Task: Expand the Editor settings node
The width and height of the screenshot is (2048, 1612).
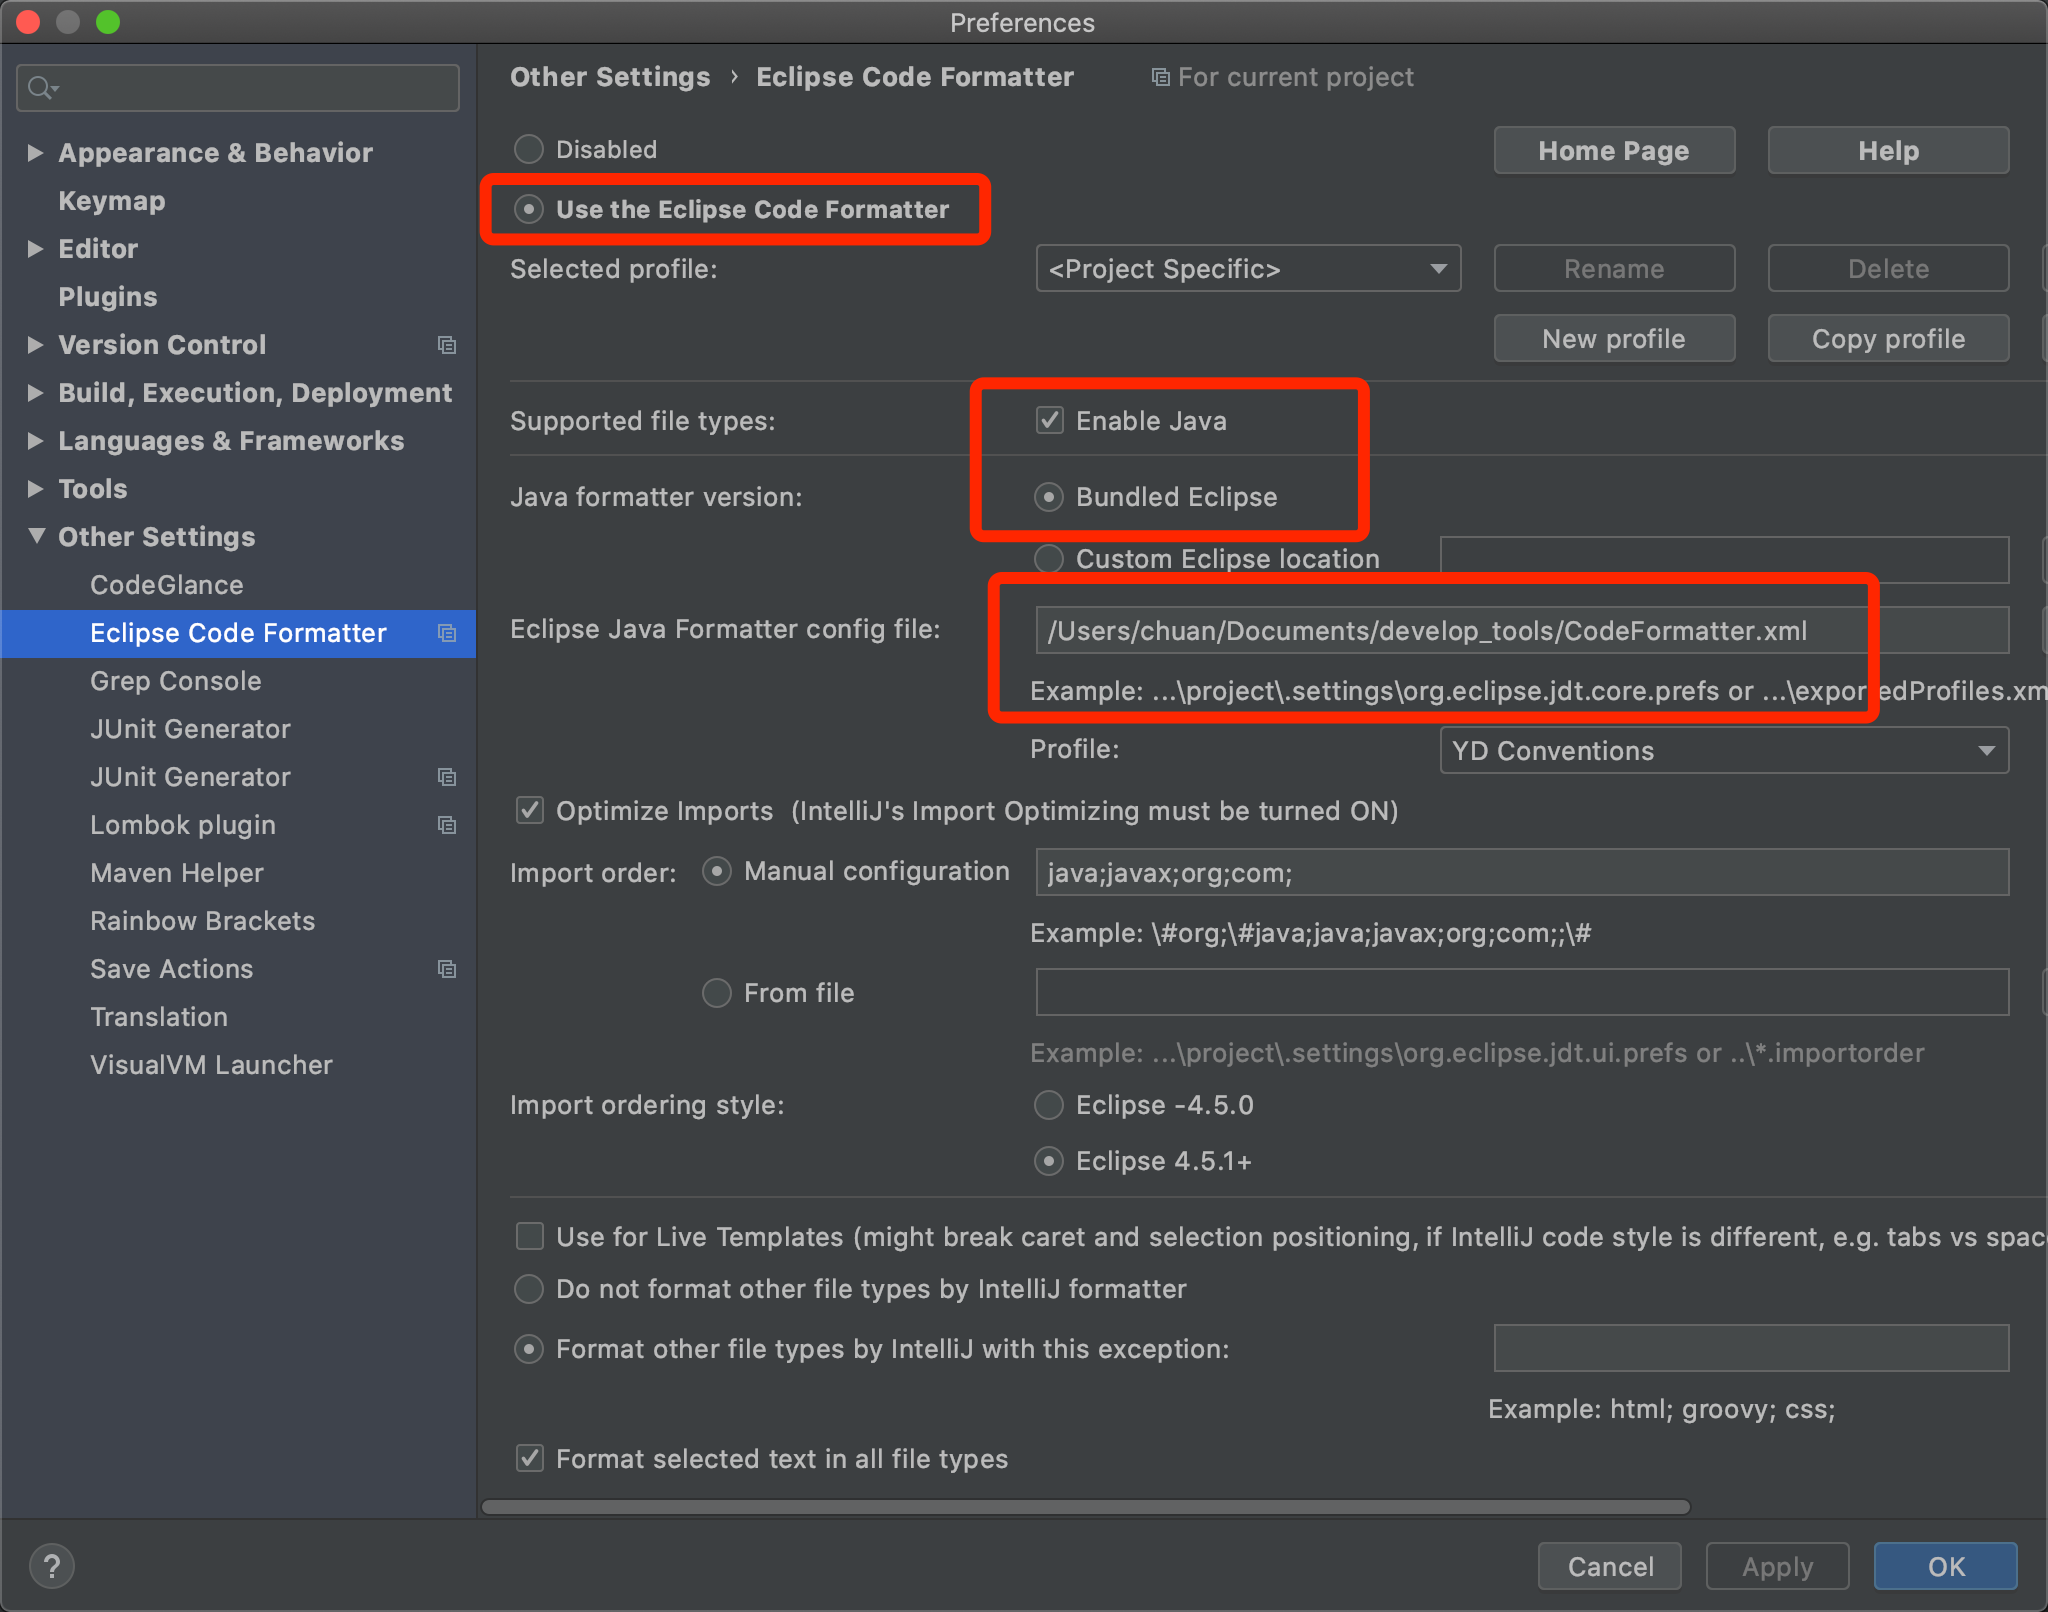Action: [35, 248]
